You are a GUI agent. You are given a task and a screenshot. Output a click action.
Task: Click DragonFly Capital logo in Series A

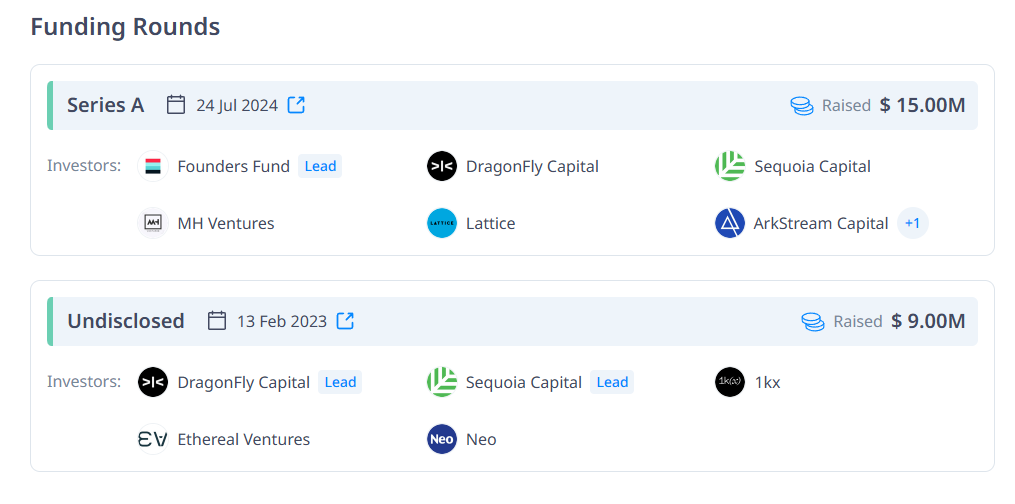(x=442, y=166)
